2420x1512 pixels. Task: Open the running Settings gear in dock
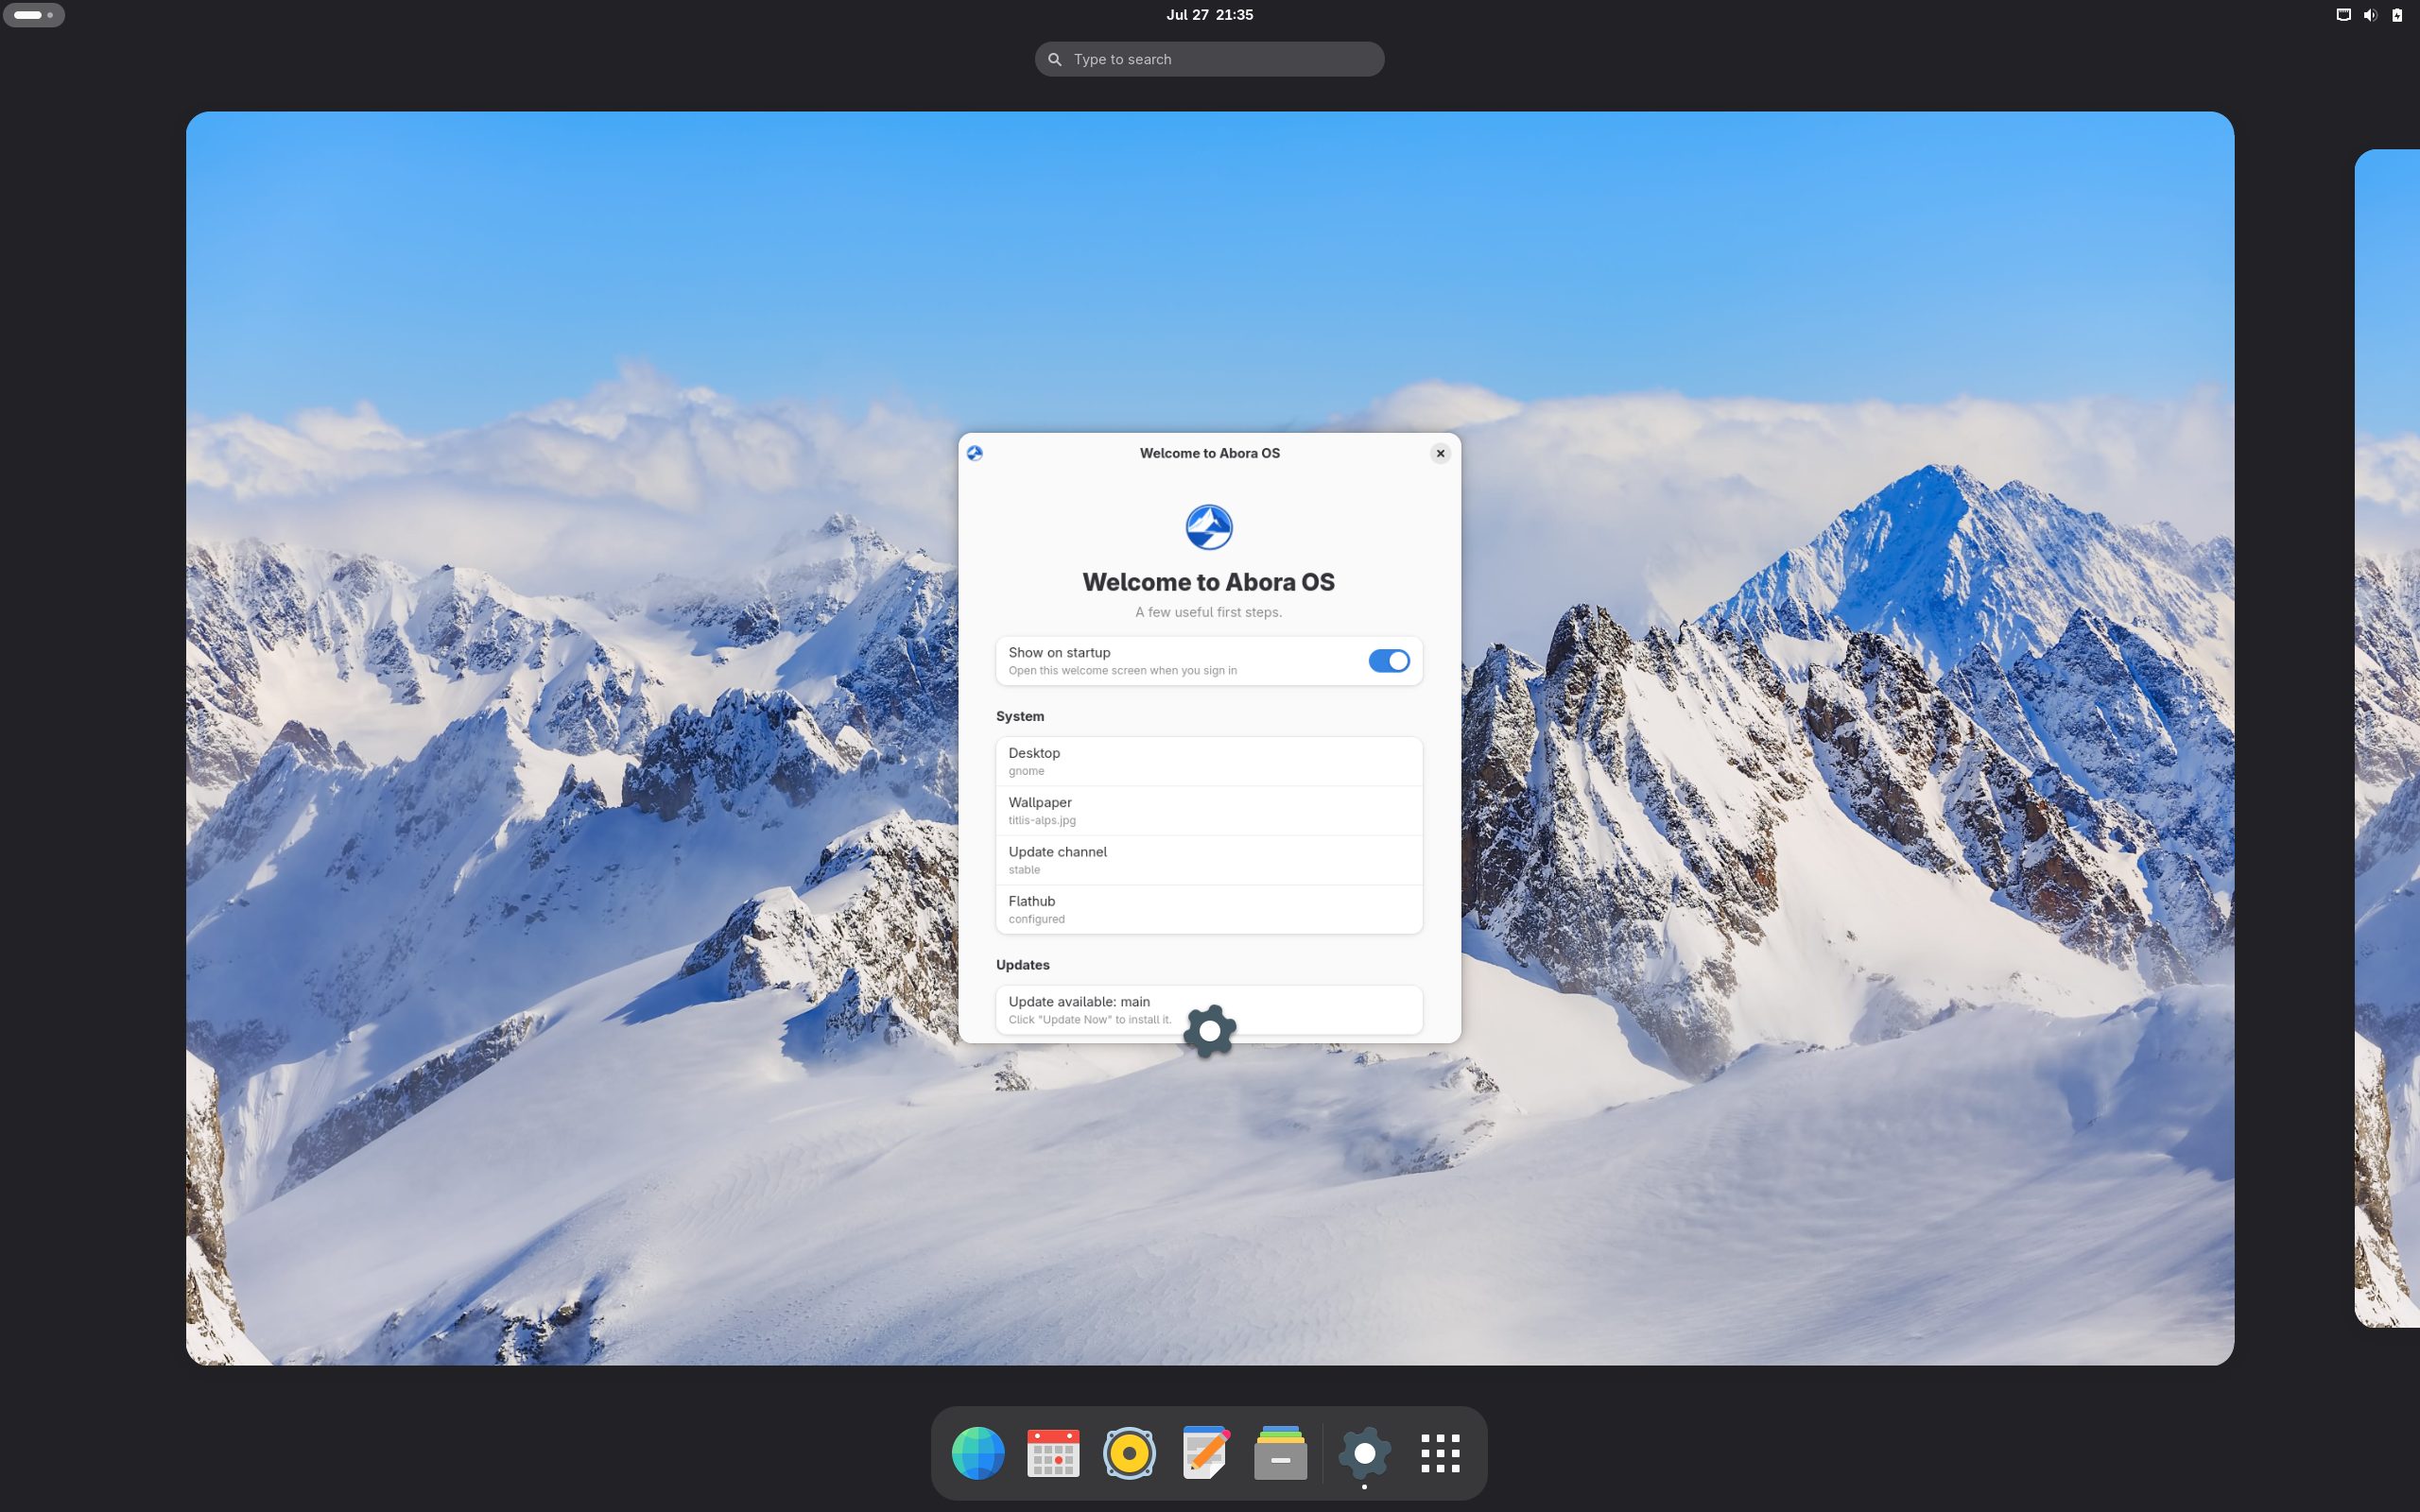coord(1364,1453)
